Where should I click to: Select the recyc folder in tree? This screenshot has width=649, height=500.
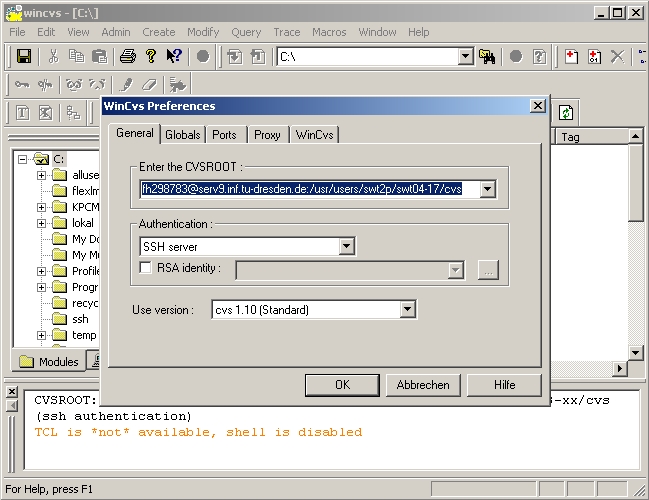coord(85,303)
